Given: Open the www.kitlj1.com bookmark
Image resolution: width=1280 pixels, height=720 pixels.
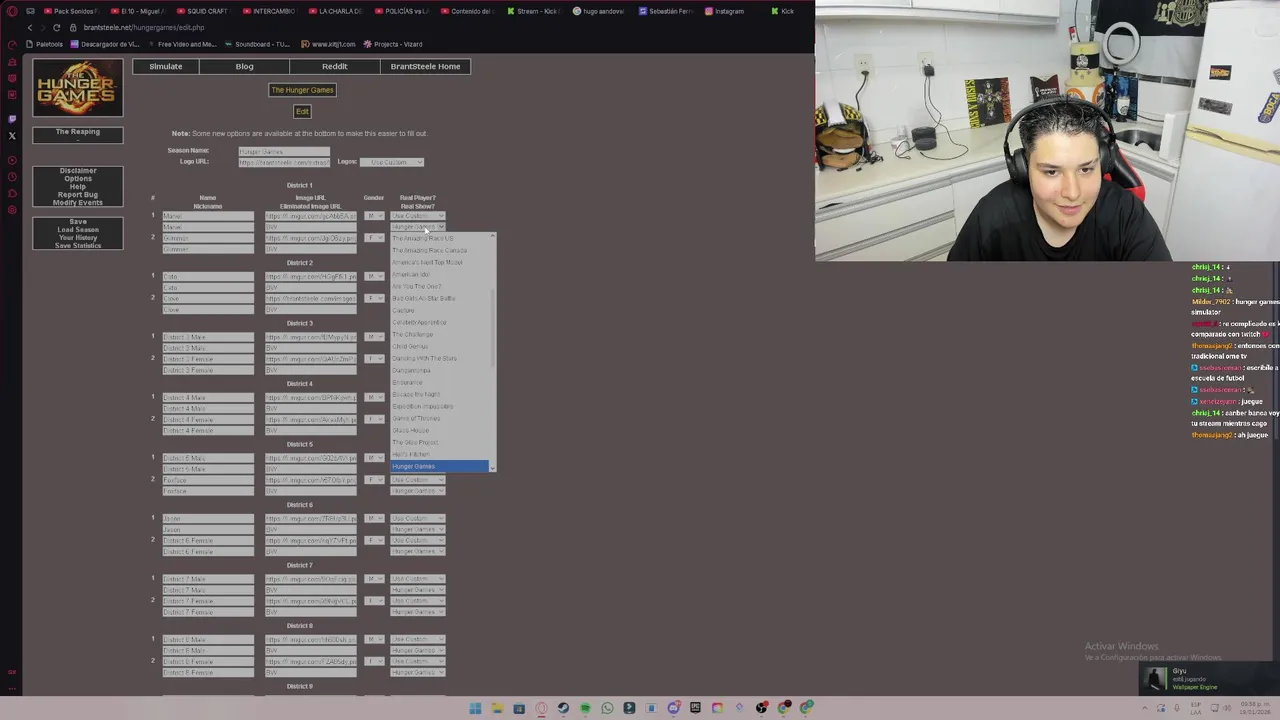Looking at the screenshot, I should [328, 44].
